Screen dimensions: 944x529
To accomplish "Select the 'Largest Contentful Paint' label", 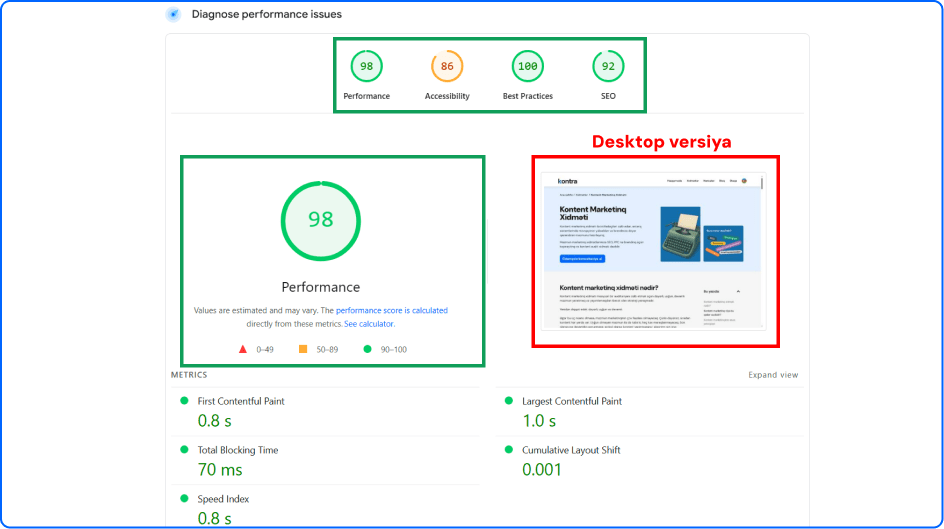I will 572,401.
